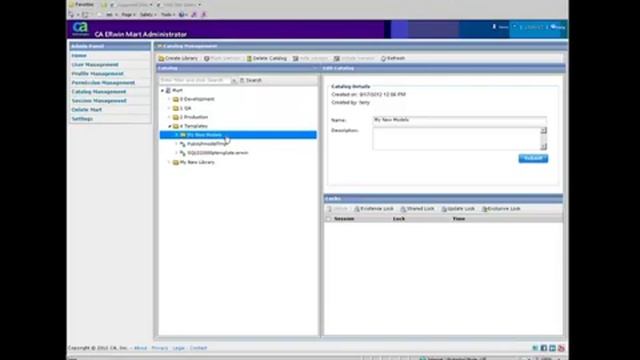Expand the My New Library folder arrow
640x360 pixels.
point(169,162)
